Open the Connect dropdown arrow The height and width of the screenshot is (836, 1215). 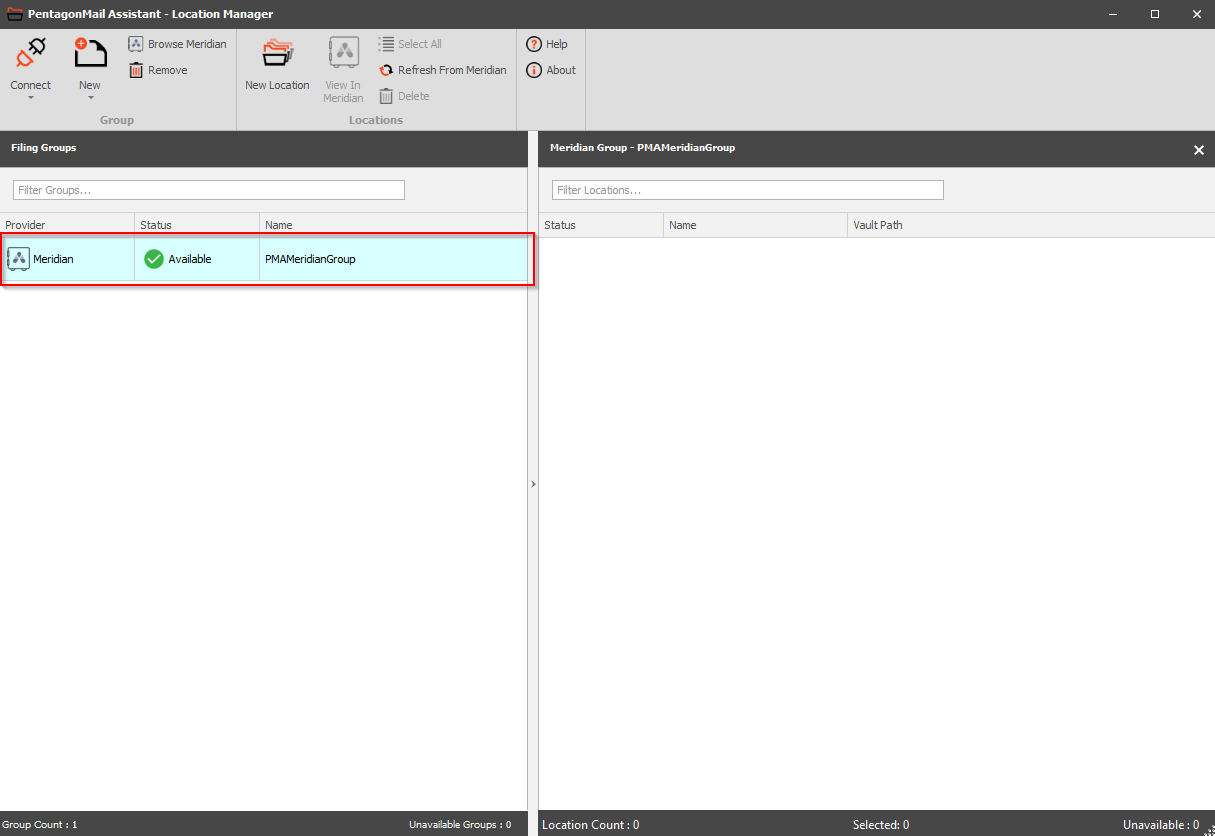31,98
